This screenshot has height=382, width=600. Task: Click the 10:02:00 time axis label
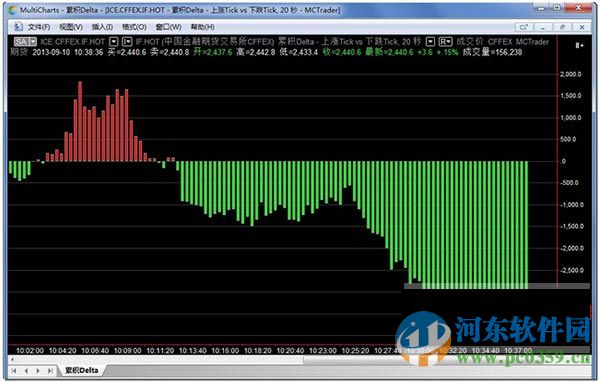30,350
